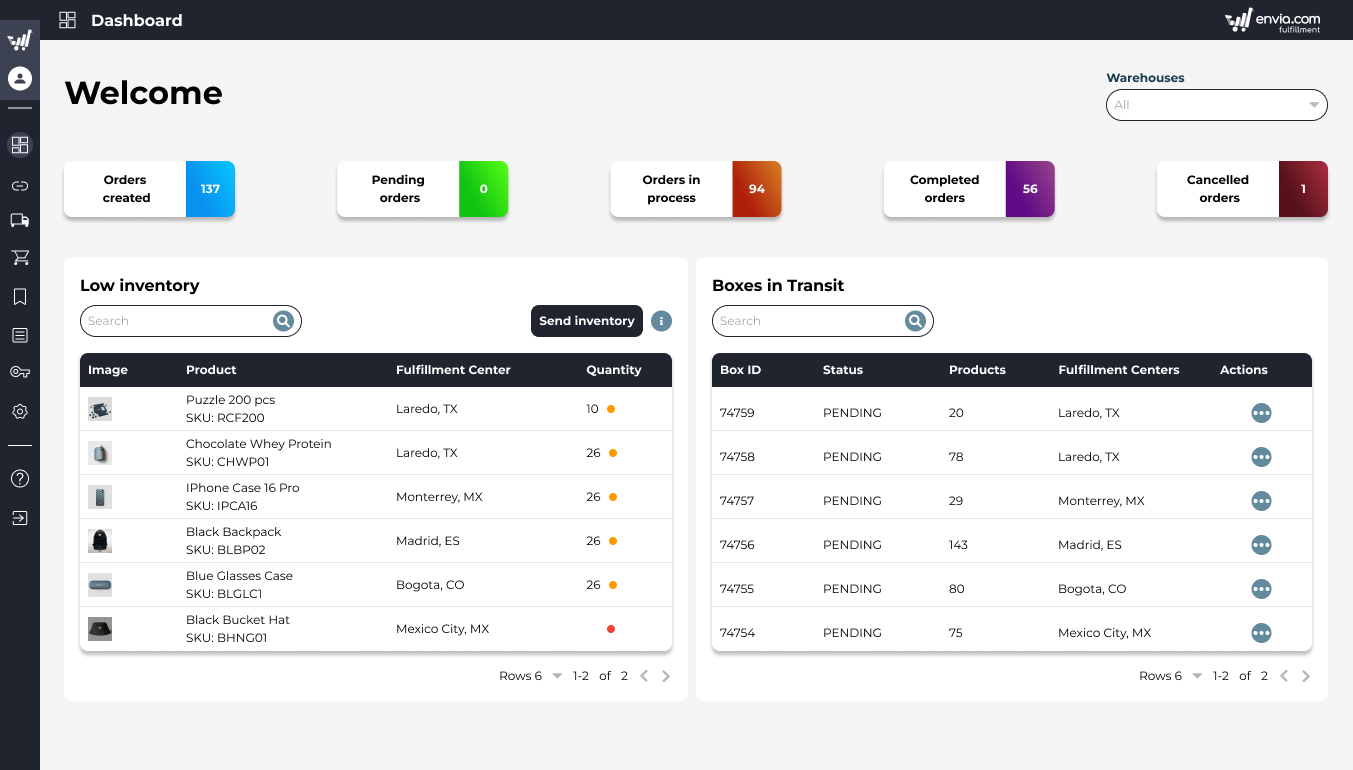This screenshot has height=770, width=1353.
Task: Click the info circle beside Send inventory
Action: [661, 320]
